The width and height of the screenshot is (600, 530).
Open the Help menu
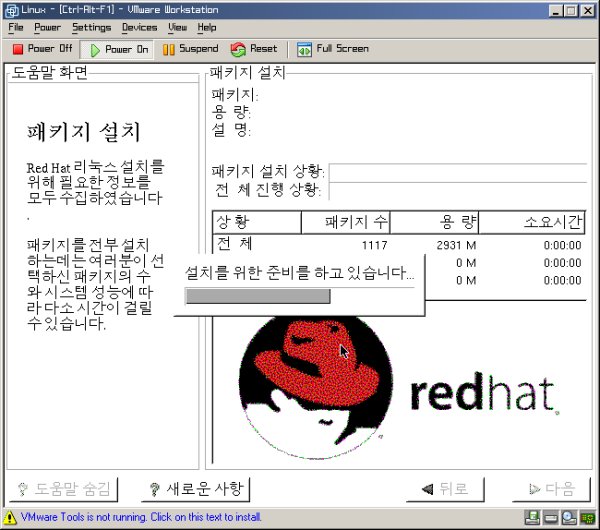[x=207, y=28]
